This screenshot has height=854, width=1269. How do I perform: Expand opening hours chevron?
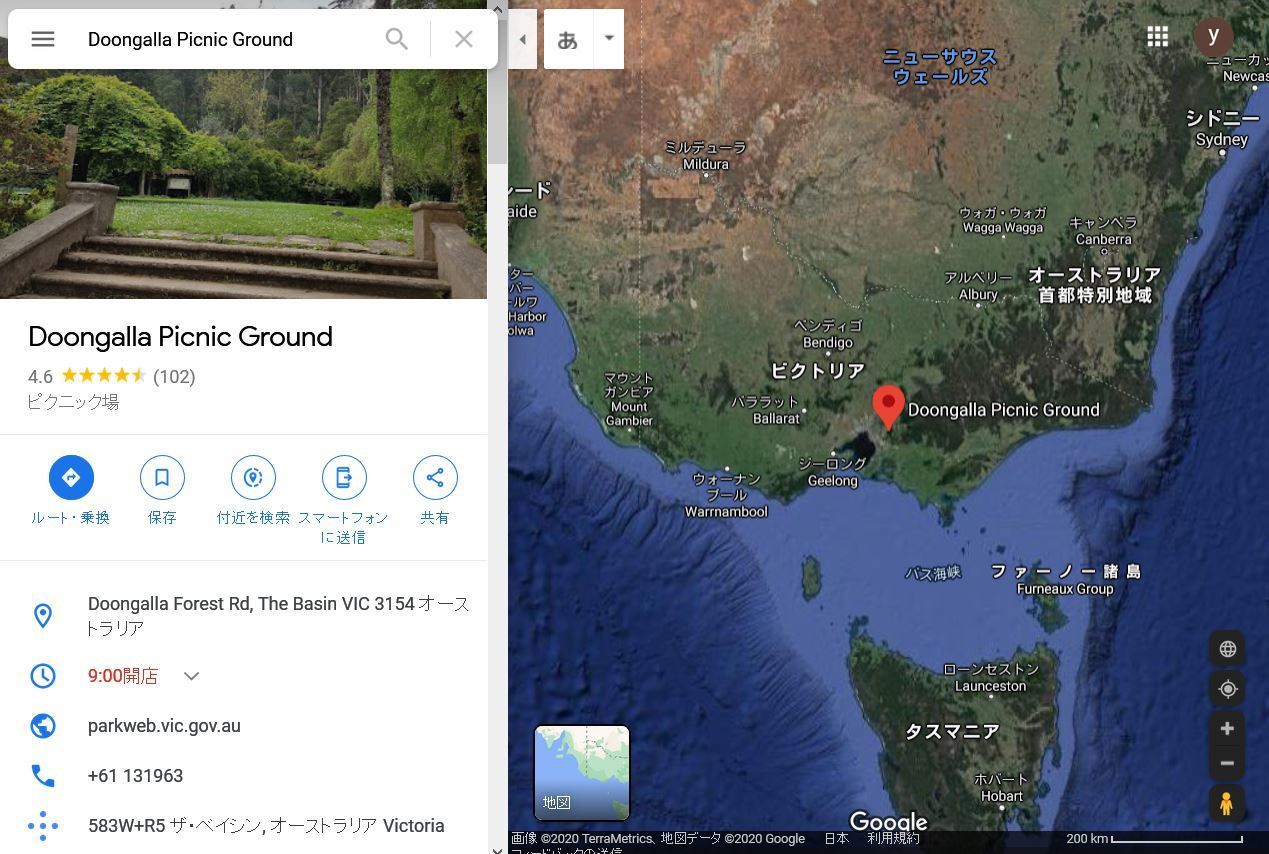(x=192, y=676)
